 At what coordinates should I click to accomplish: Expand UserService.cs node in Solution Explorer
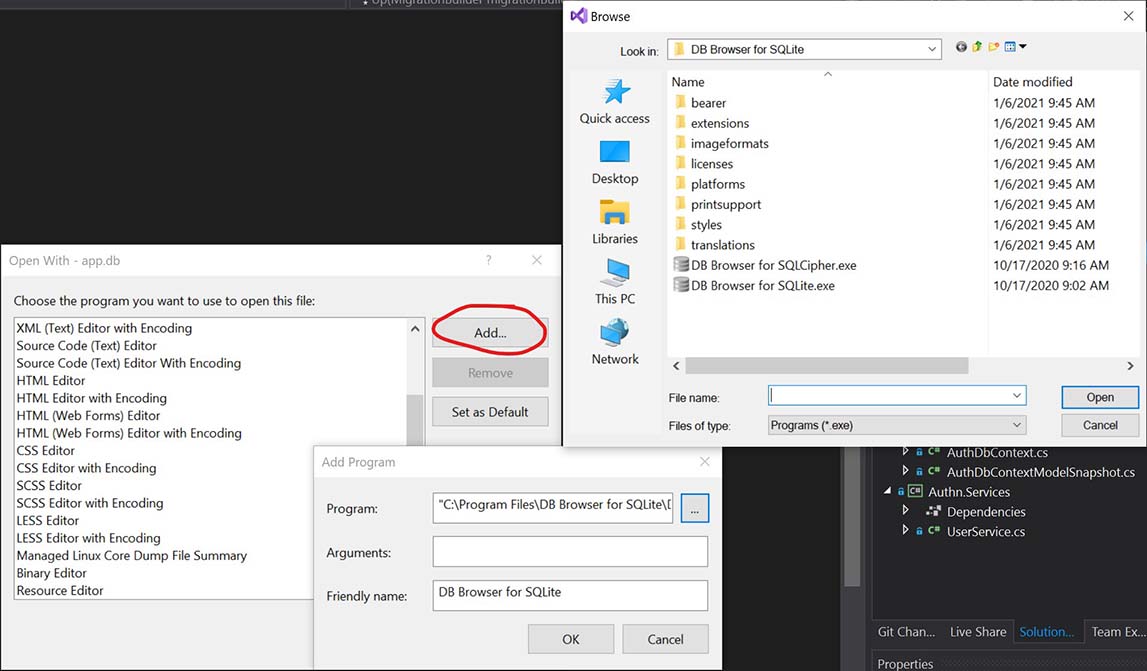906,531
